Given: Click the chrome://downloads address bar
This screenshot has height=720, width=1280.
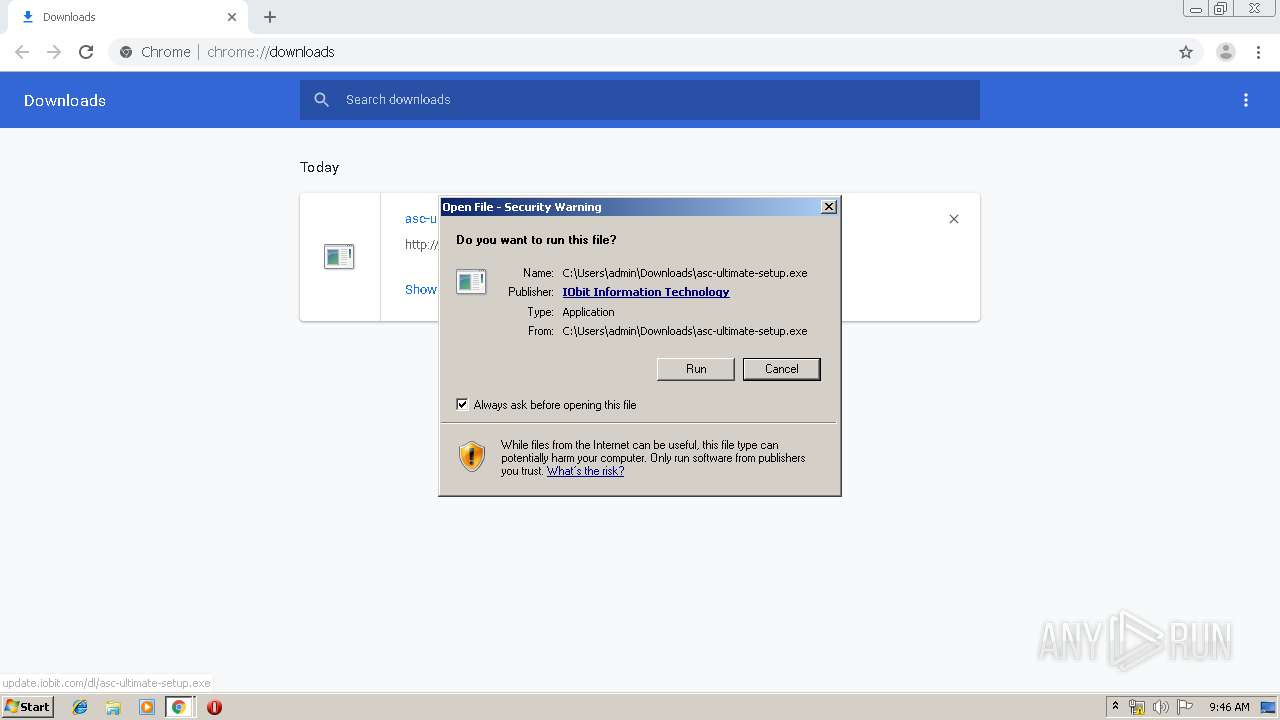Looking at the screenshot, I should (640, 52).
